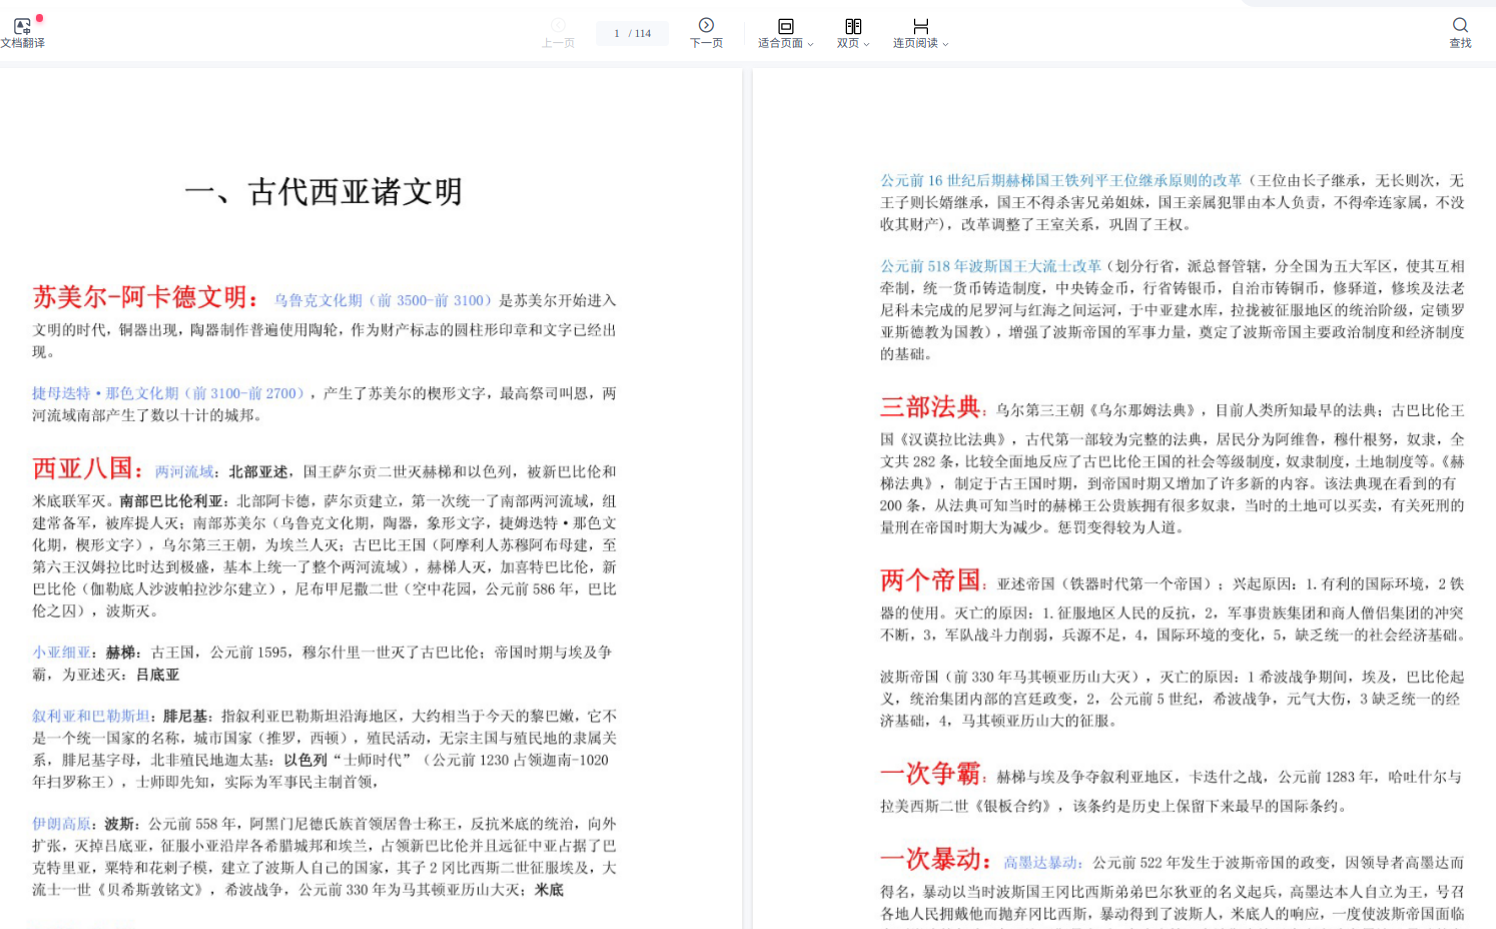Click the continuous reading icon
The width and height of the screenshot is (1496, 929).
point(920,26)
